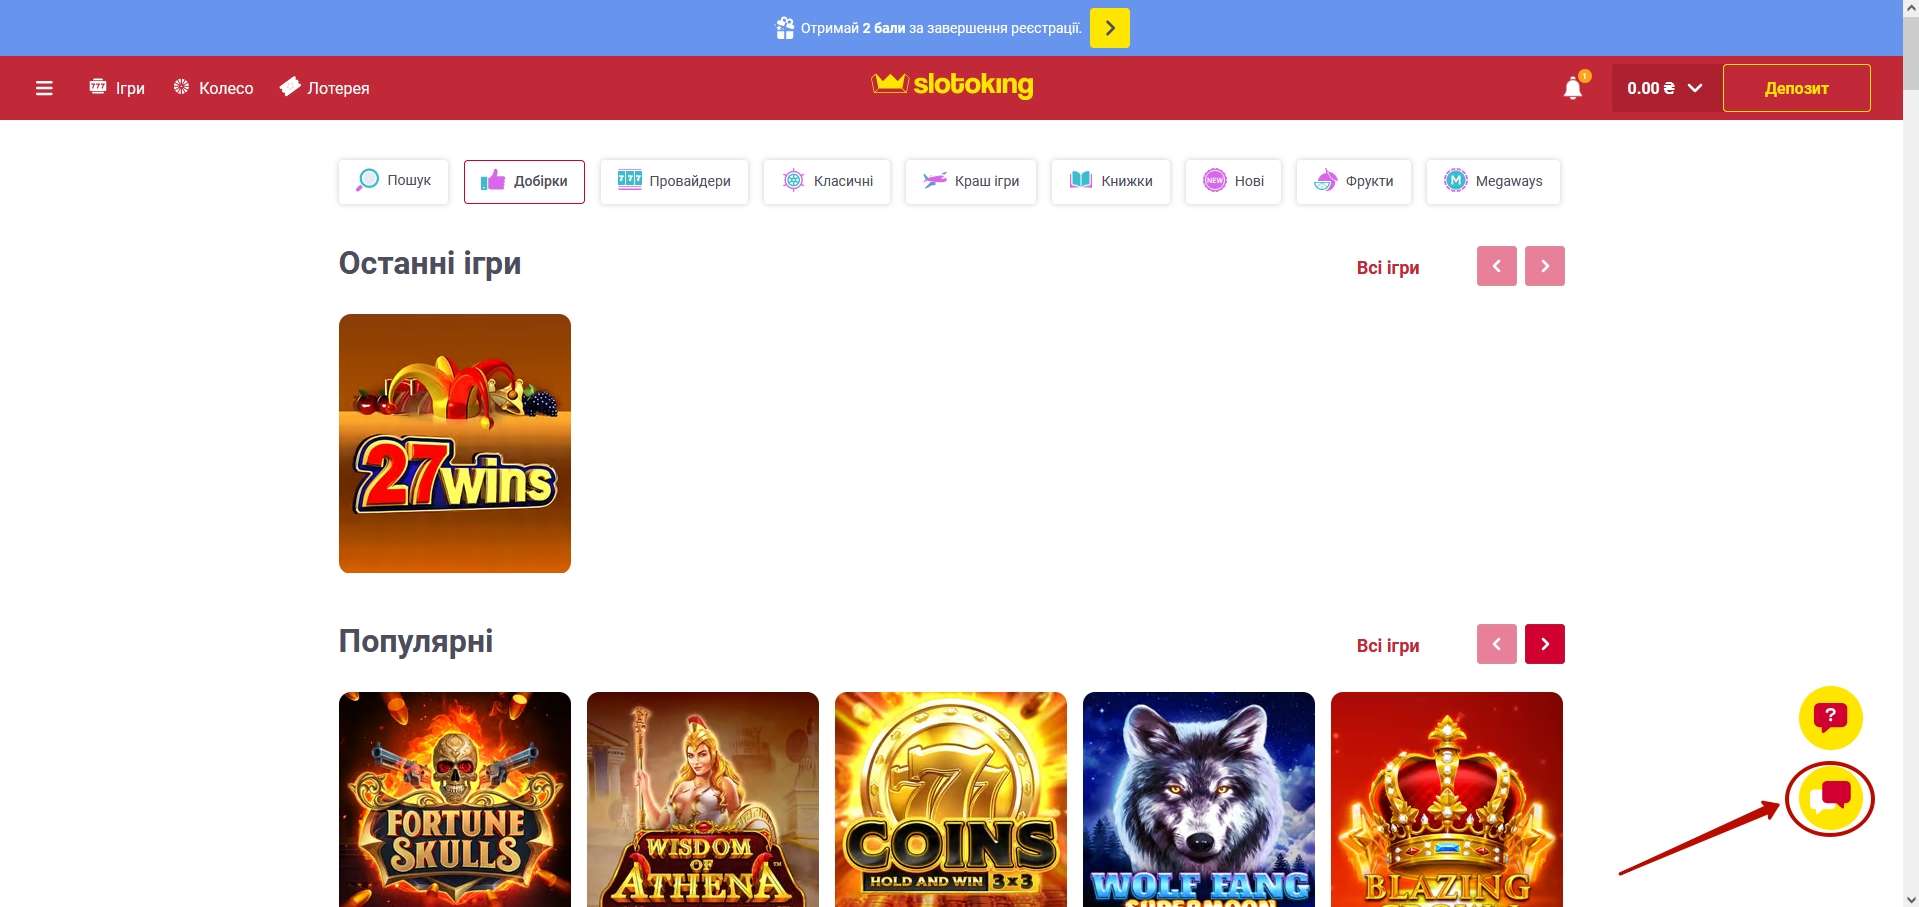
Task: Show next games in Популярні
Action: [1545, 644]
